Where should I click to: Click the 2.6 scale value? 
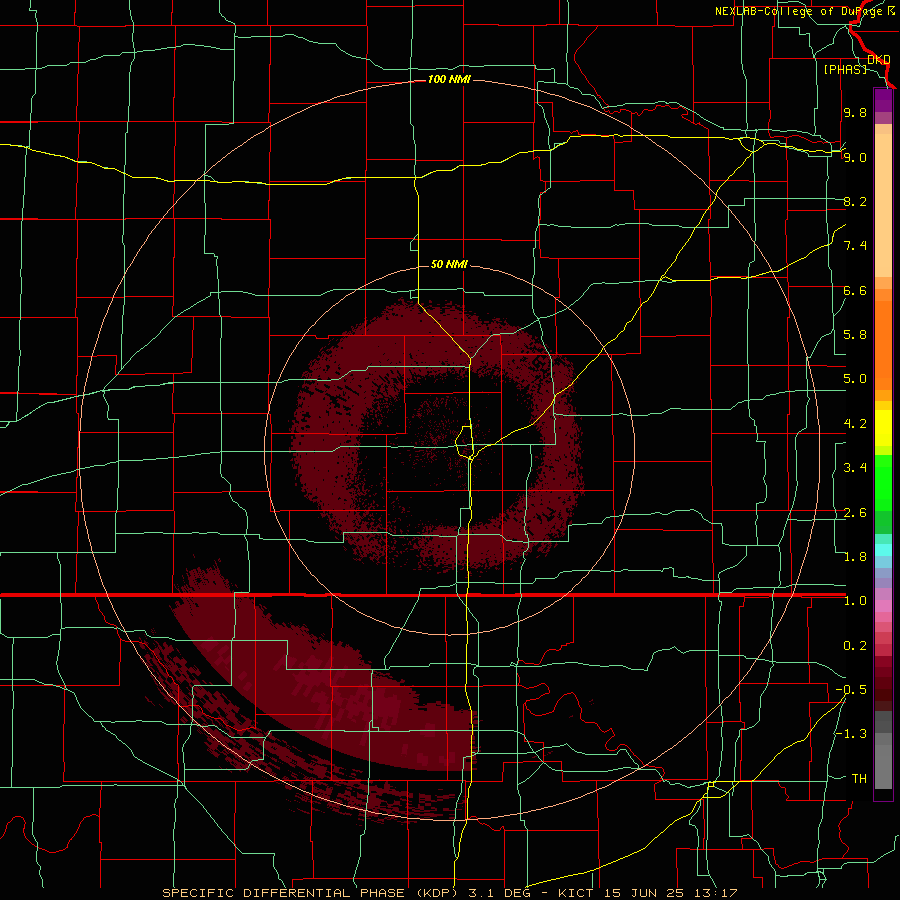tap(855, 513)
